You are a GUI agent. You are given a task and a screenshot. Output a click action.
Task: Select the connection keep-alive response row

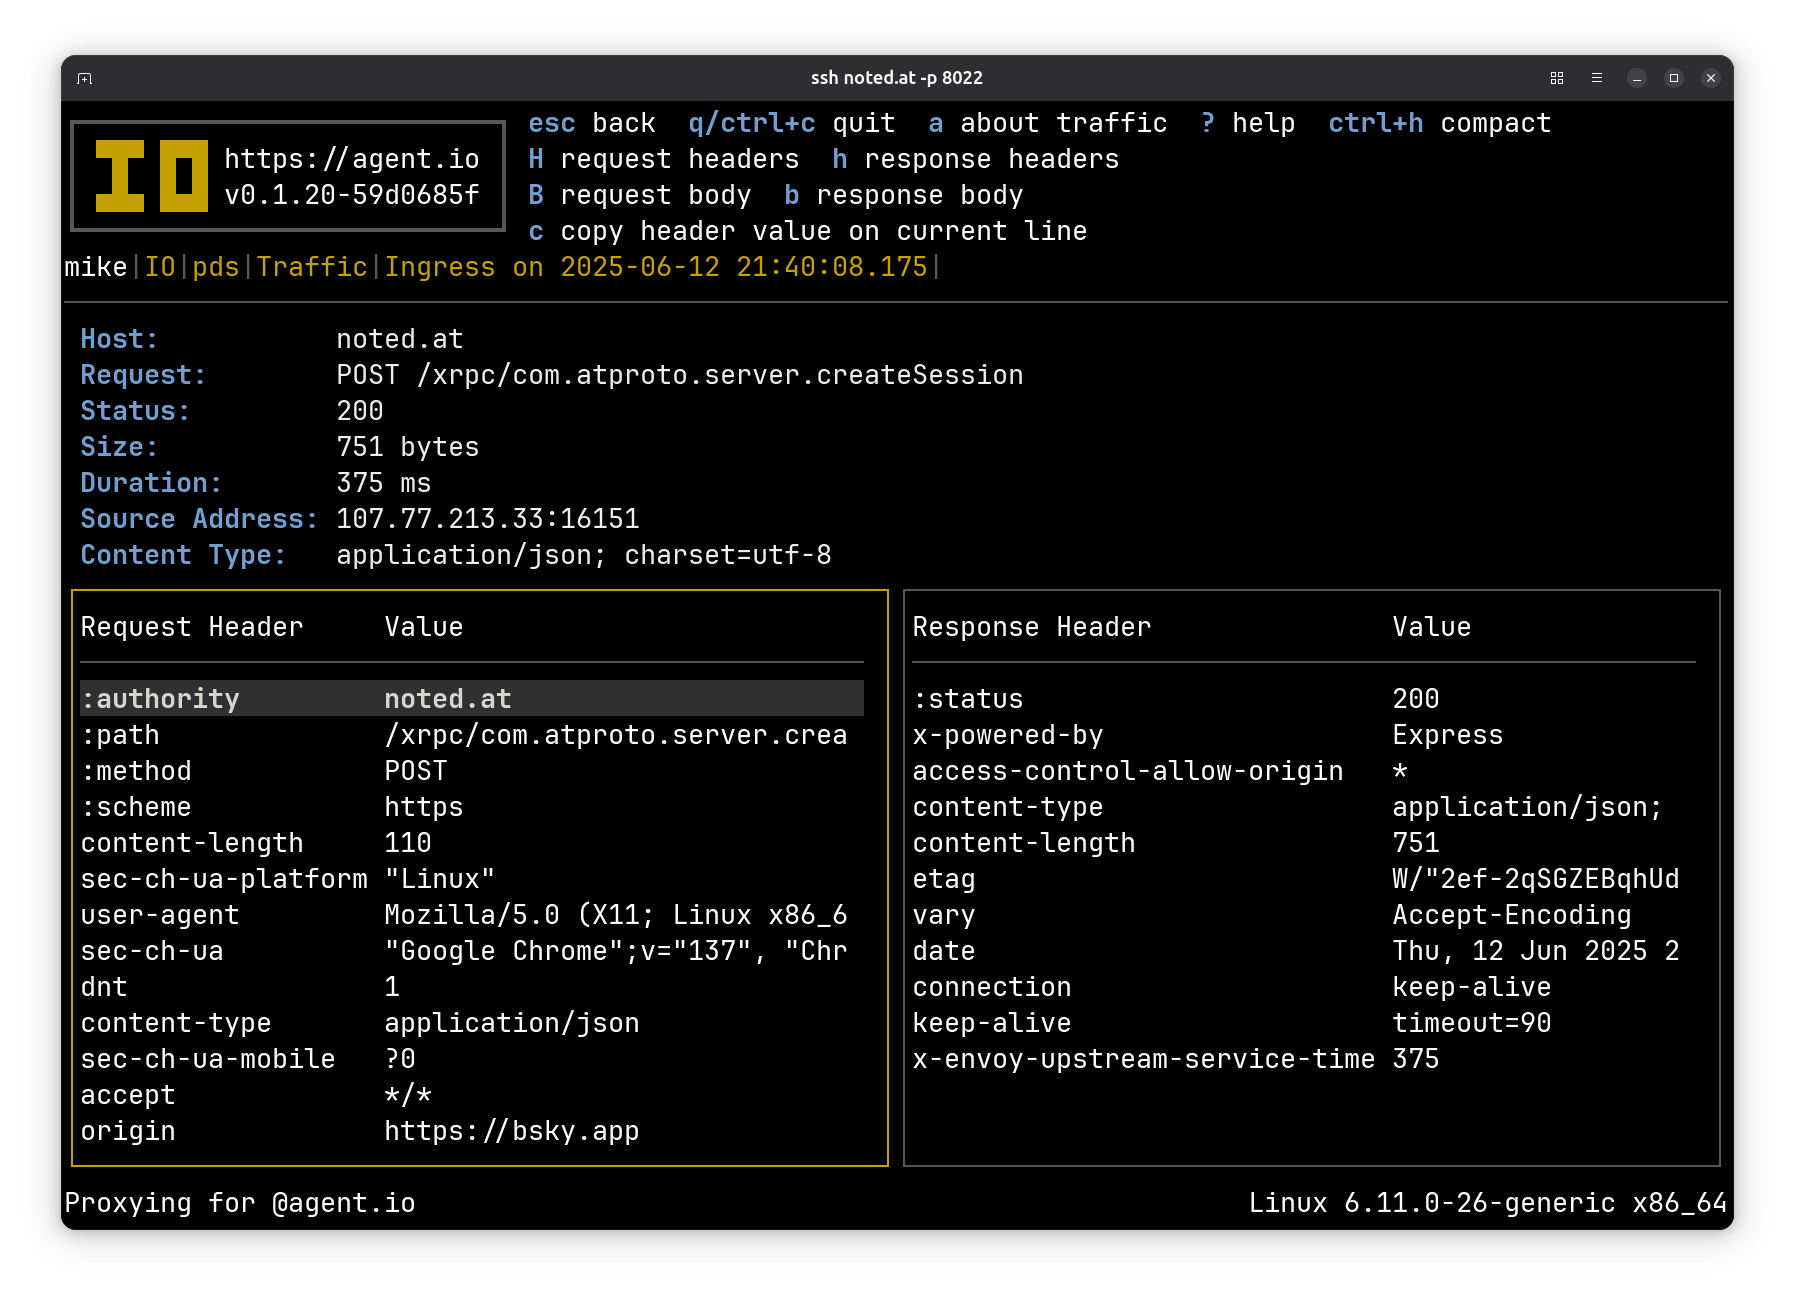pyautogui.click(x=1304, y=987)
